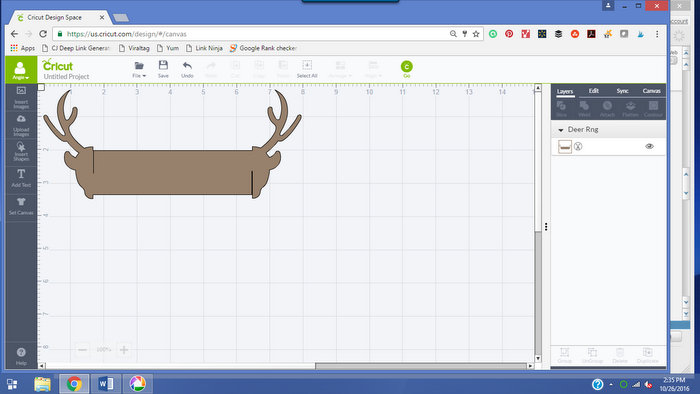
Task: Click the greyed Redo arrow in the toolbar
Action: [211, 69]
